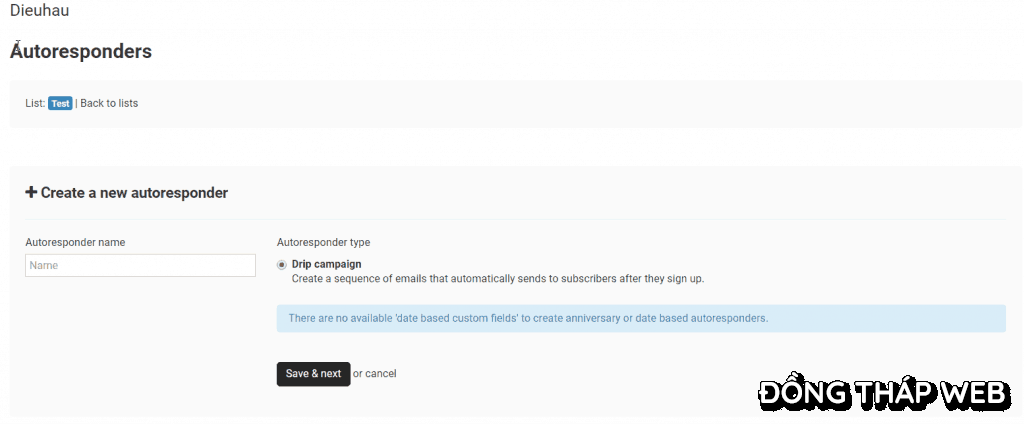The image size is (1024, 424).
Task: Select the Drip campaign radio button
Action: [x=281, y=265]
